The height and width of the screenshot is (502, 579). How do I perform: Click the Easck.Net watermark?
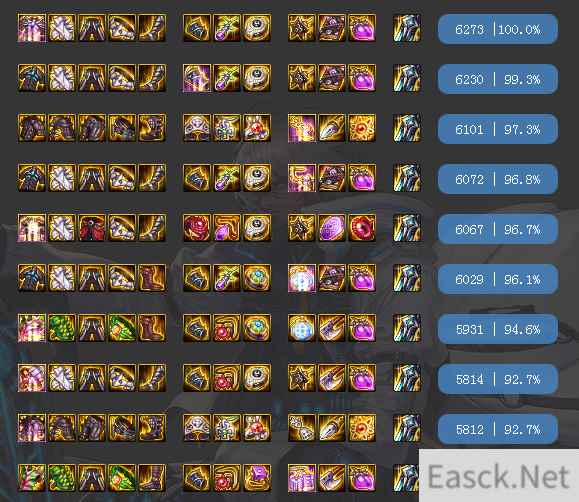click(x=499, y=476)
